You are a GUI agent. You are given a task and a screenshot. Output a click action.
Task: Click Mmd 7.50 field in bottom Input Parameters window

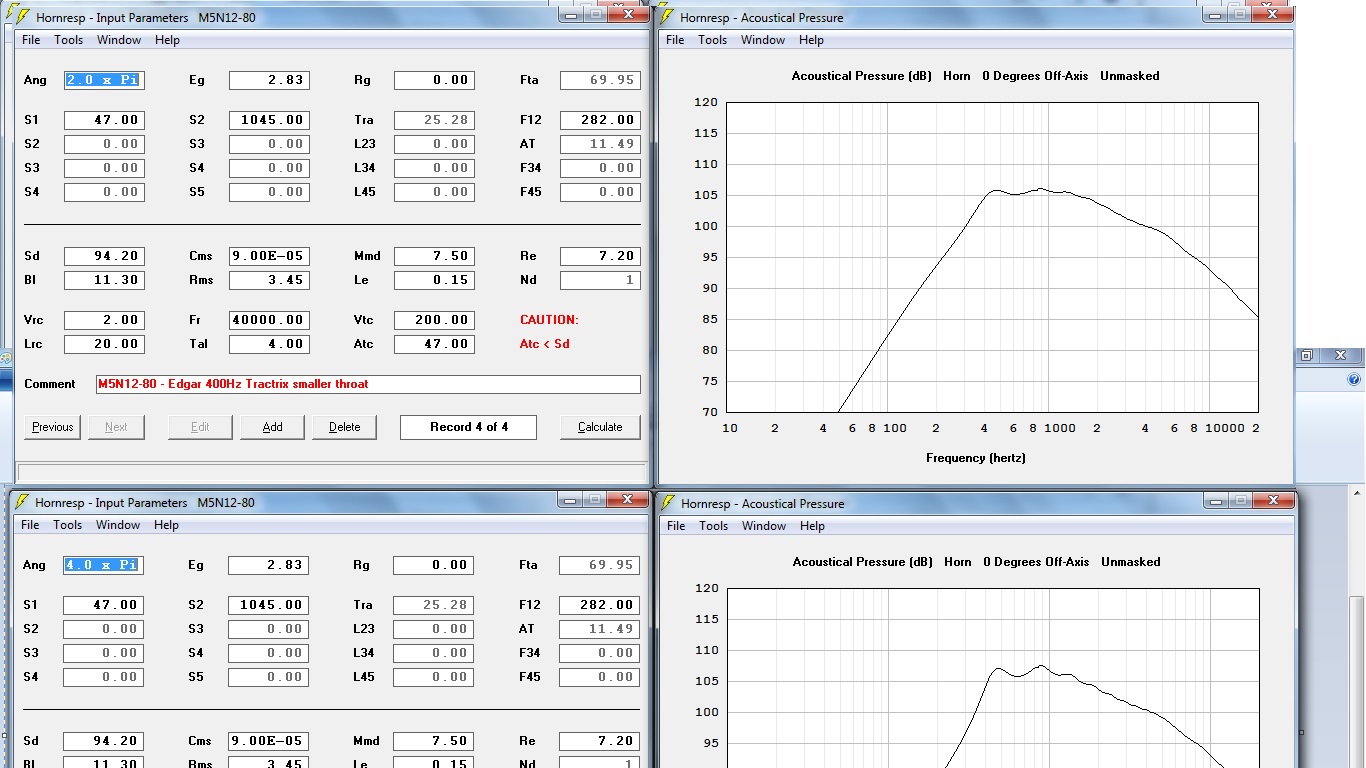pos(433,741)
